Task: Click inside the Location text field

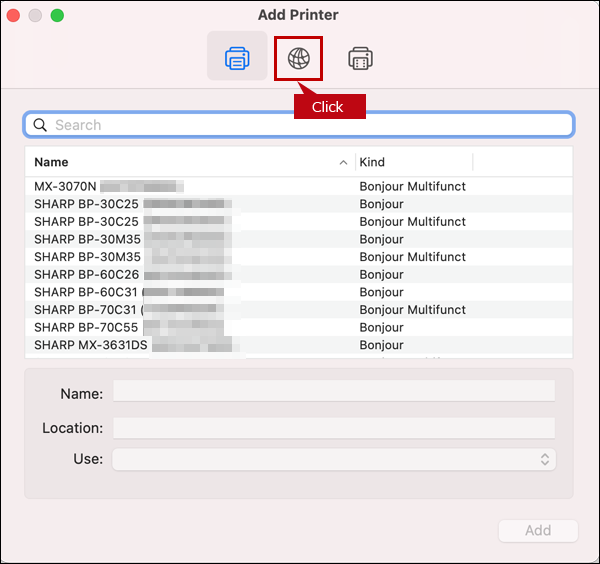Action: click(x=333, y=428)
